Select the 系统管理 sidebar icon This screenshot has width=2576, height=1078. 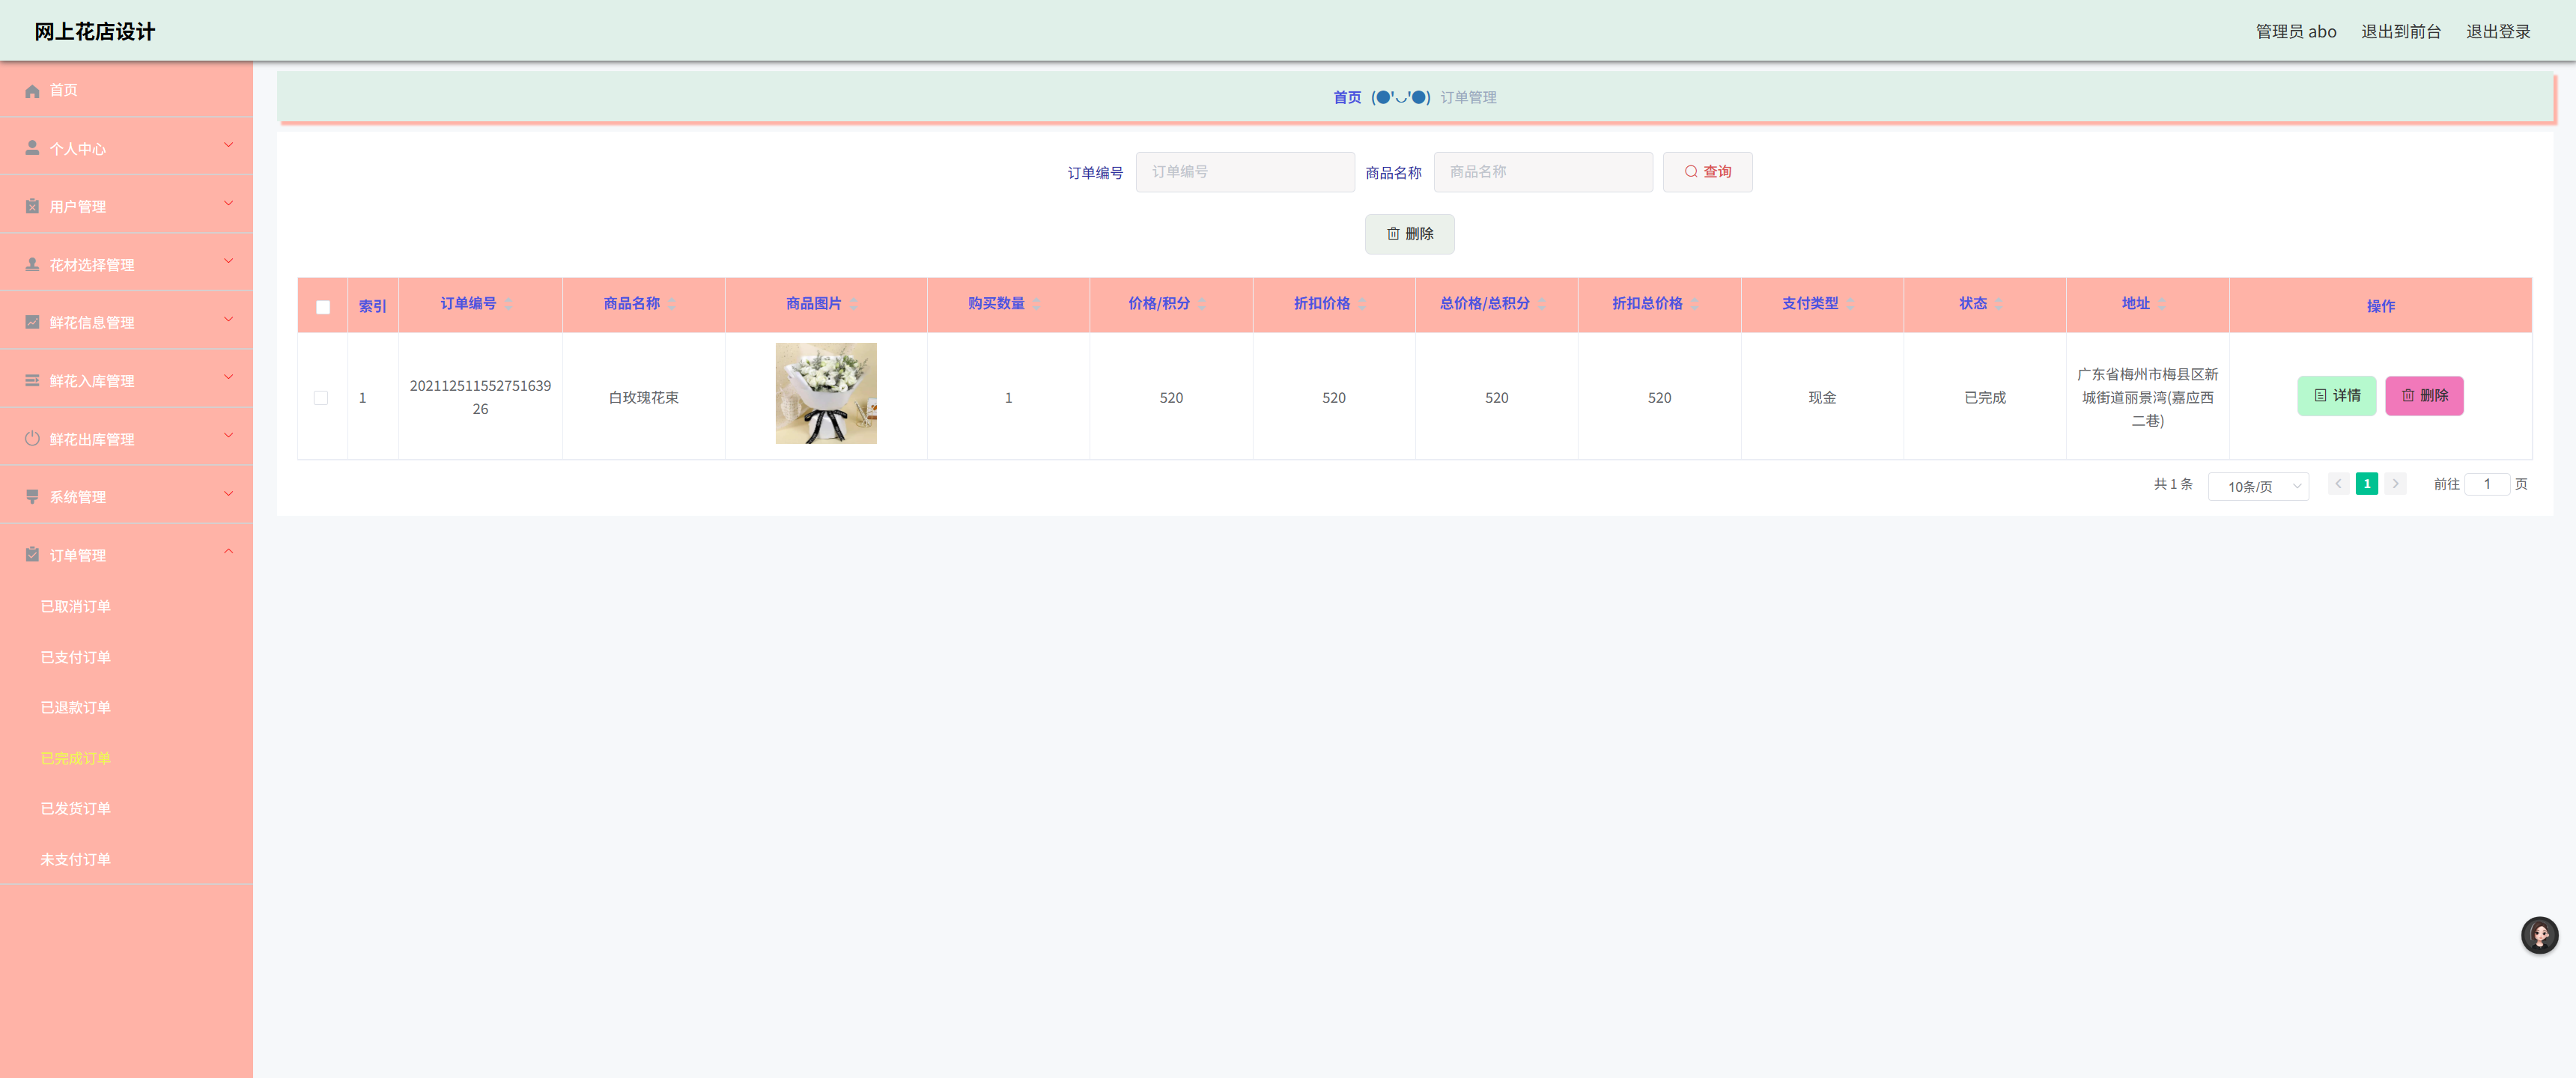(31, 496)
